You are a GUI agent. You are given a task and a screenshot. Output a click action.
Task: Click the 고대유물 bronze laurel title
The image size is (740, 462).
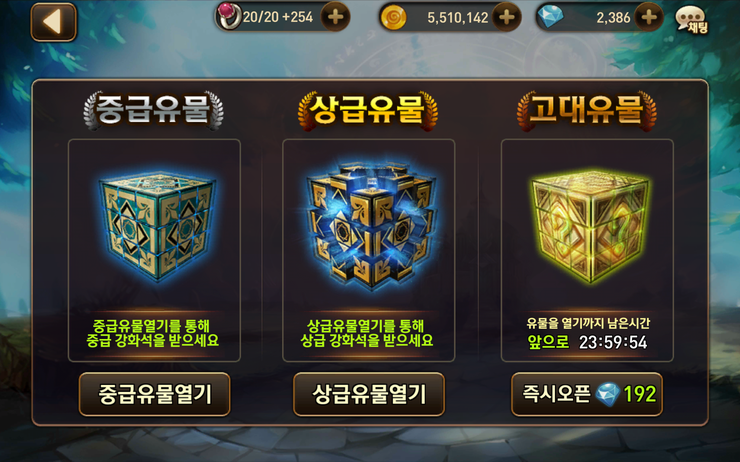587,110
